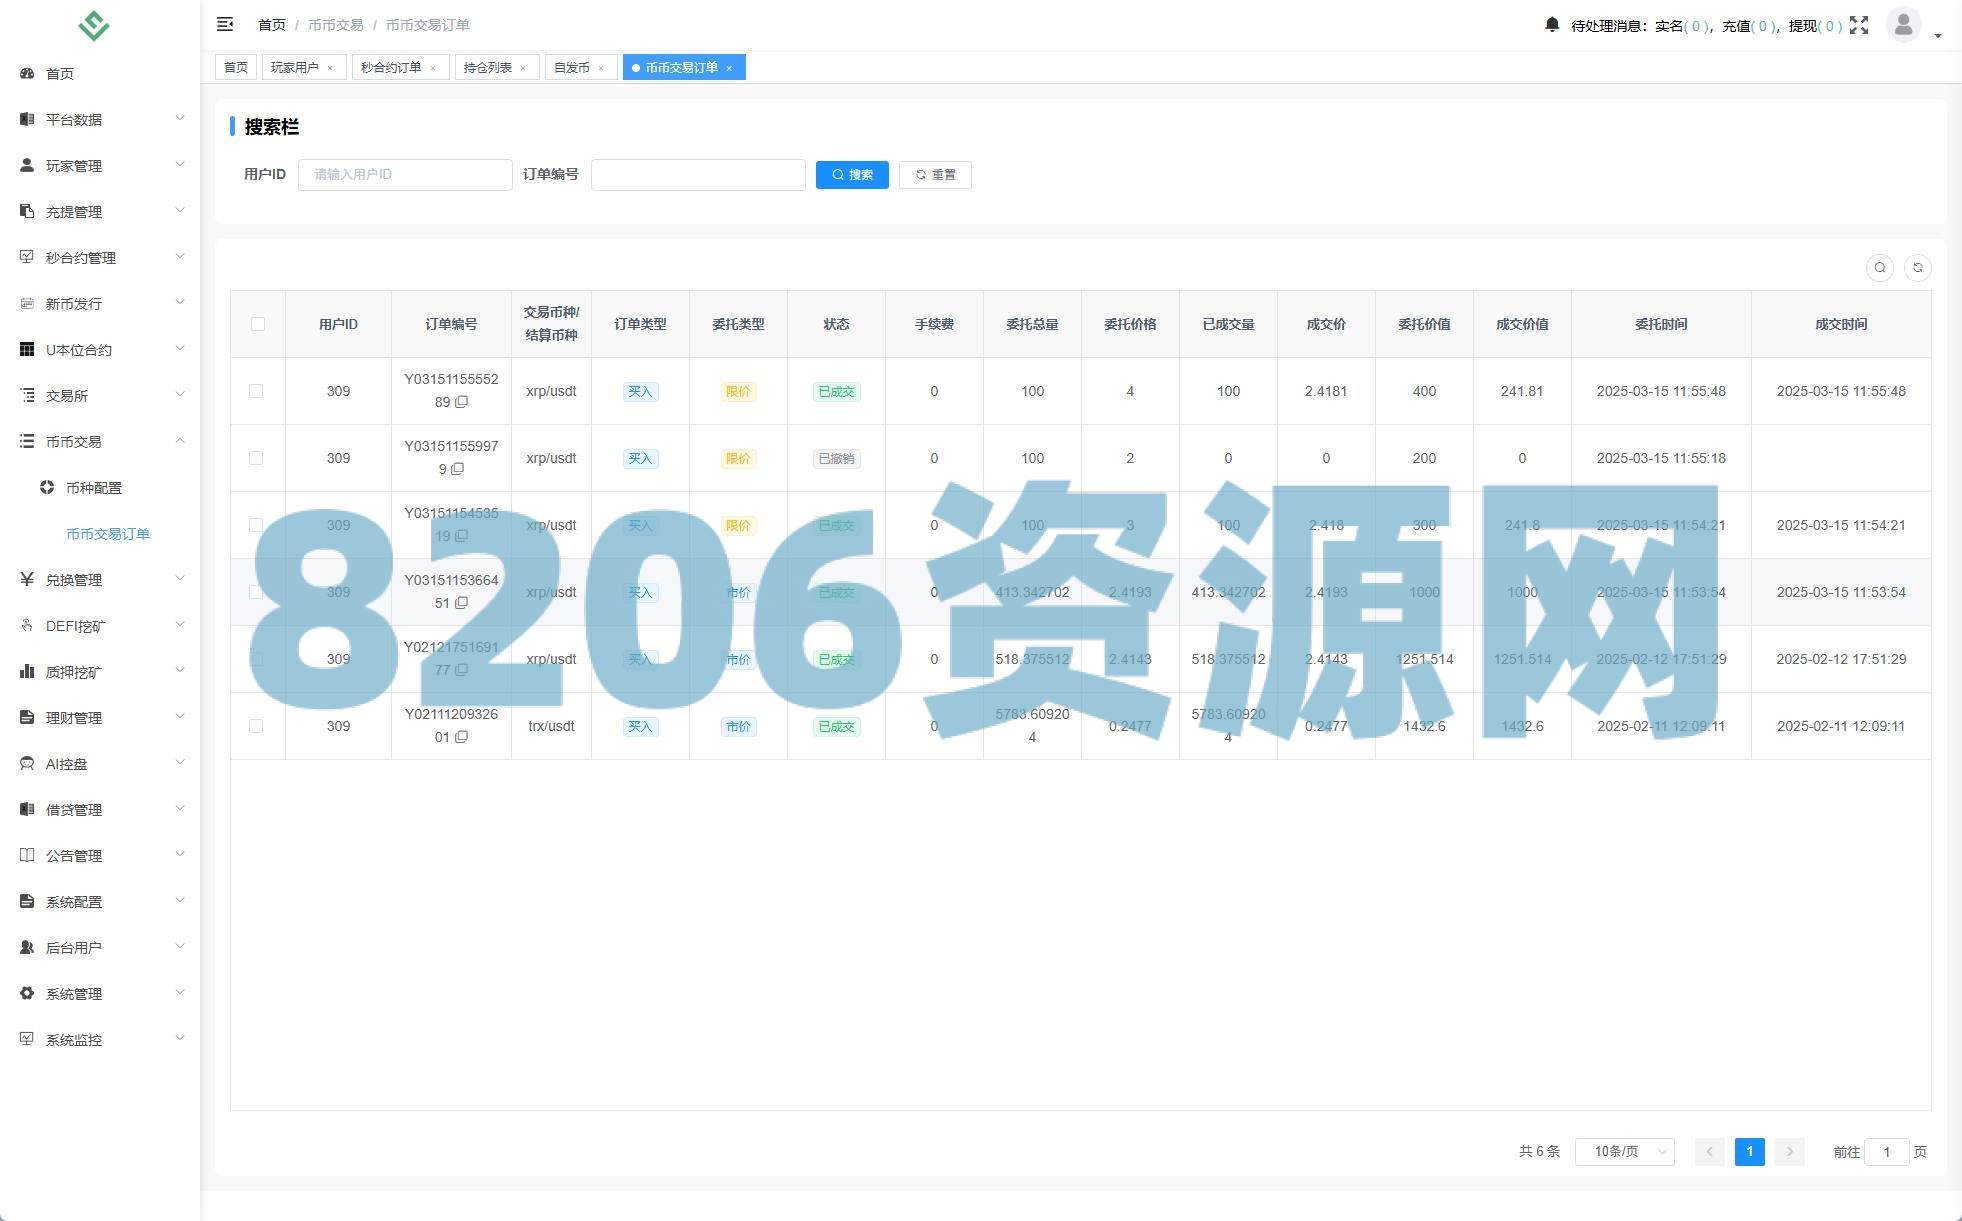Copy order number Y0315115555289
Screen dimensions: 1962x1221
(462, 402)
